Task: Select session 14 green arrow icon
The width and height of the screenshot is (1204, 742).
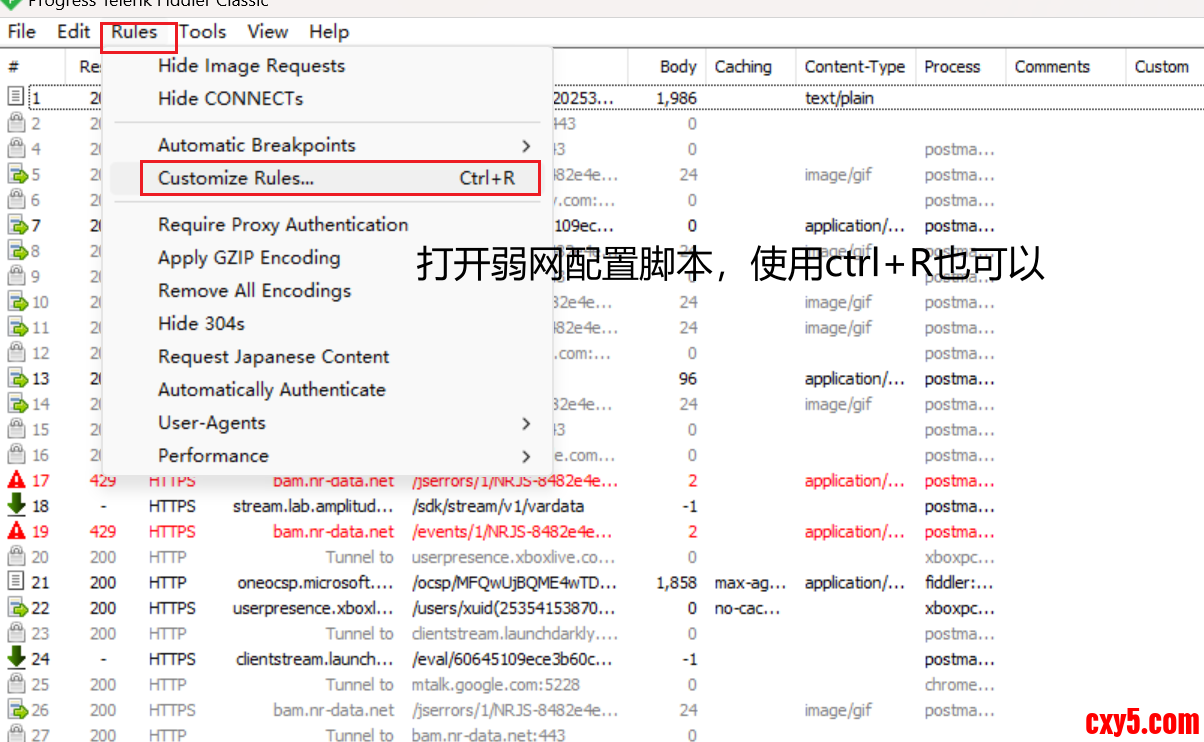Action: point(17,404)
